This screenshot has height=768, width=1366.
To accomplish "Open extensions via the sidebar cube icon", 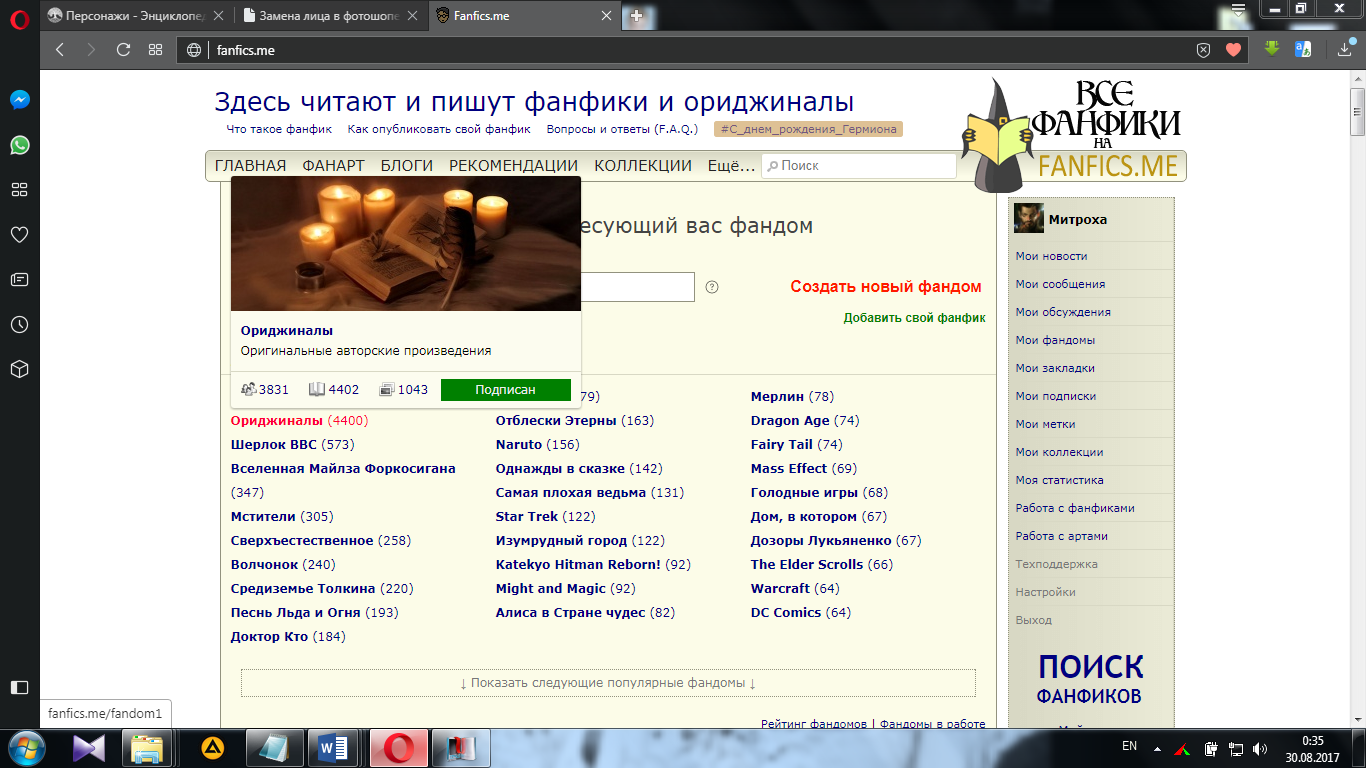I will [19, 370].
